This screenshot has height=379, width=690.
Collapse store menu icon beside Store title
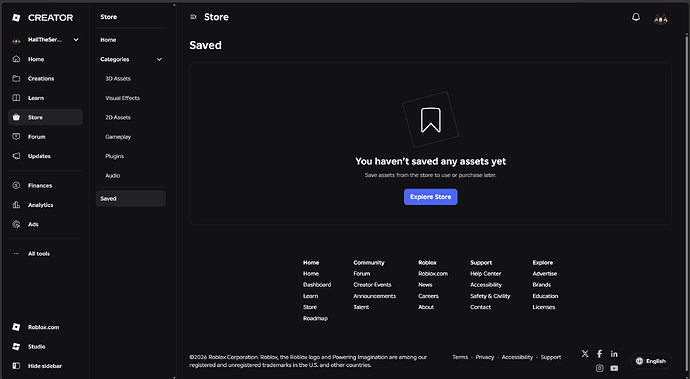click(193, 17)
